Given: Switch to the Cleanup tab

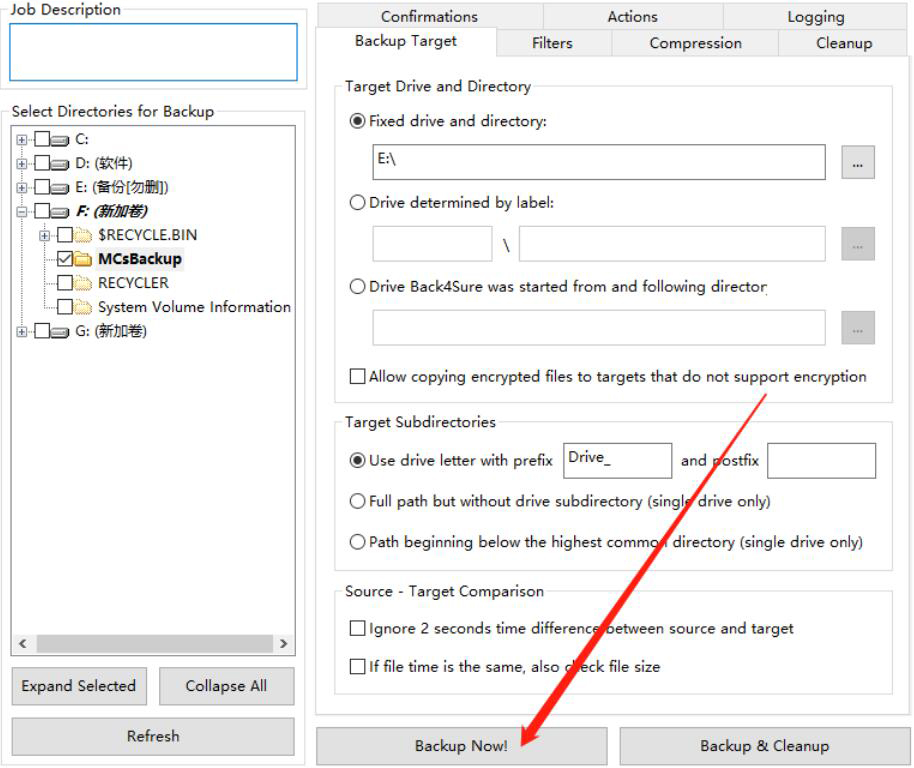Looking at the screenshot, I should (x=843, y=43).
